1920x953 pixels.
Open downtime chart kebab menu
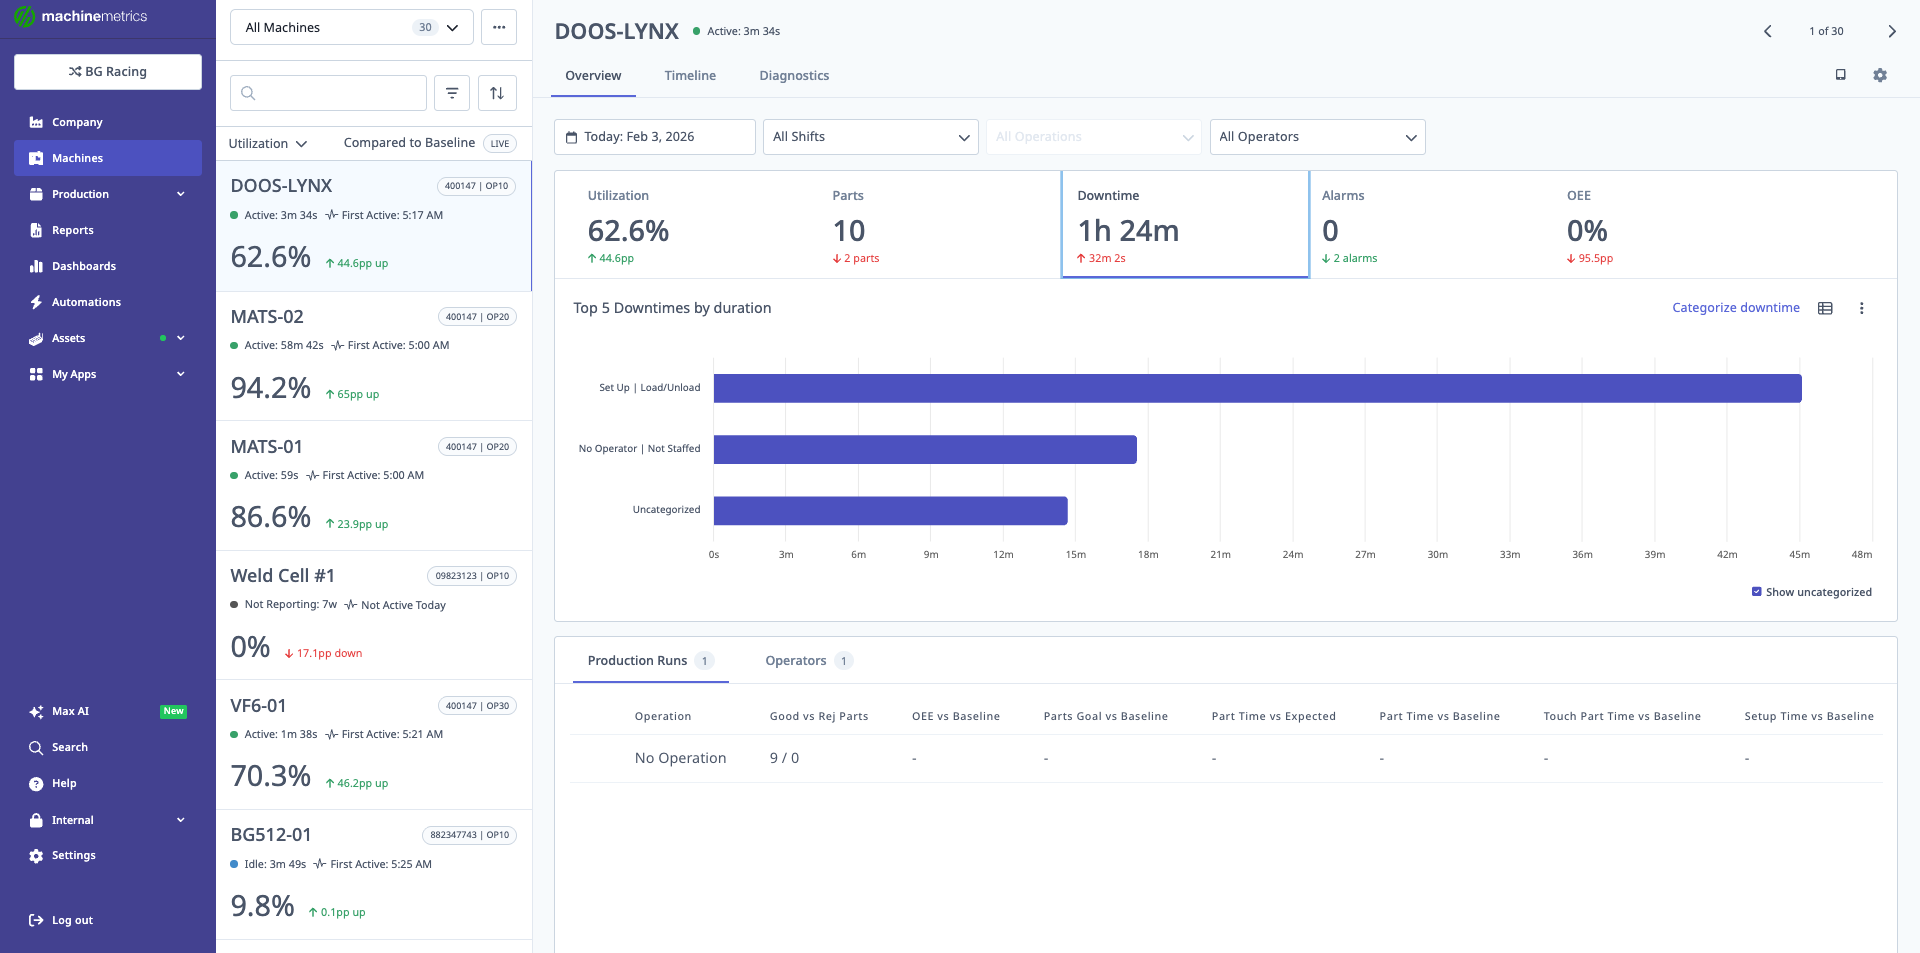pyautogui.click(x=1861, y=308)
